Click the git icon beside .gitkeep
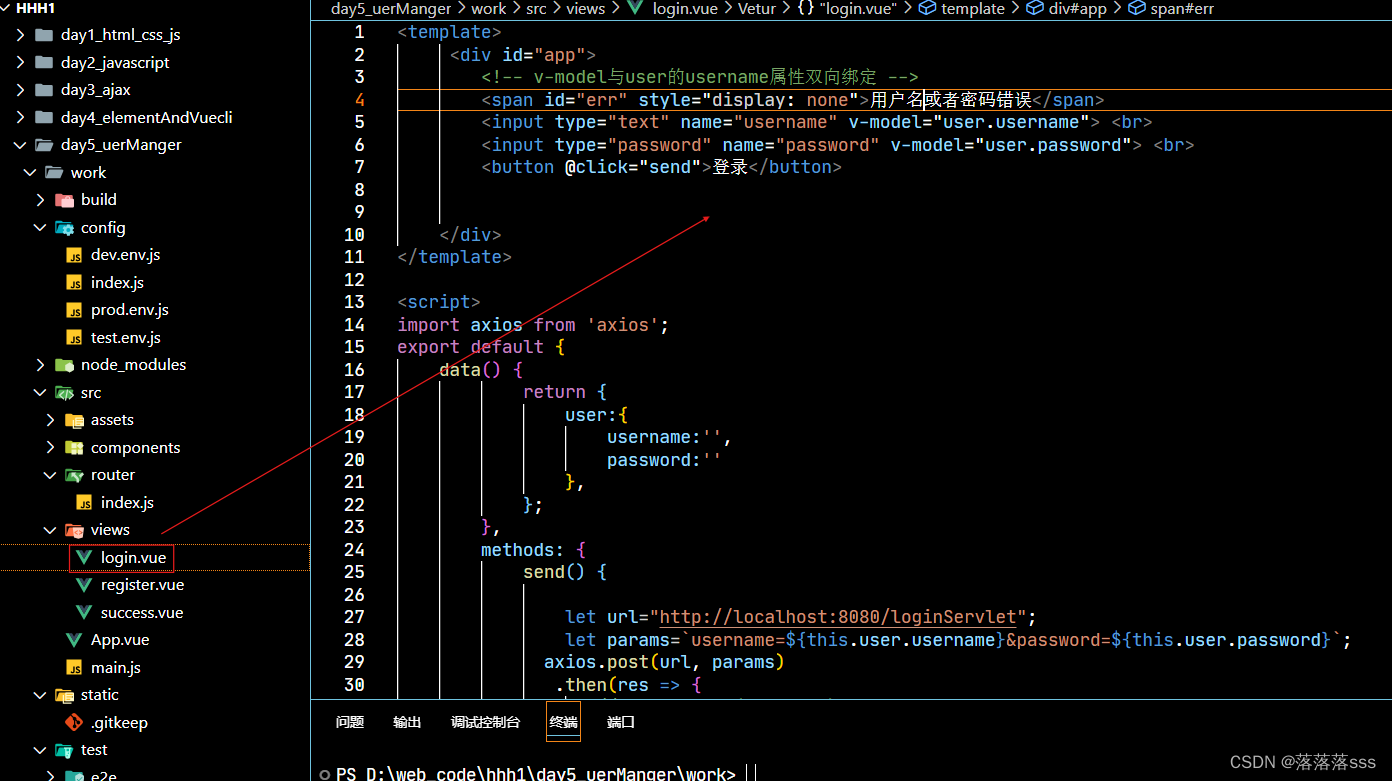This screenshot has width=1392, height=781. click(74, 722)
